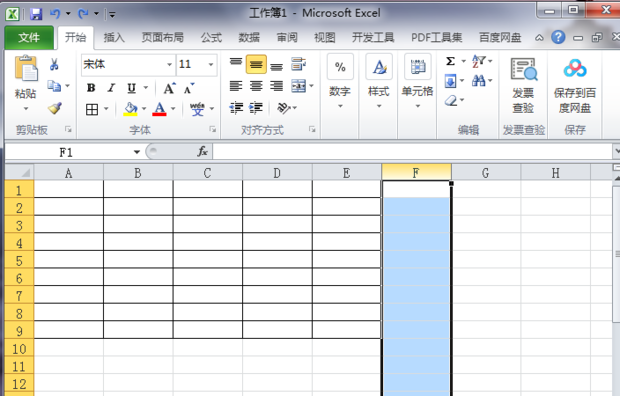This screenshot has width=620, height=396.
Task: Click the Select All corner button
Action: 19,173
